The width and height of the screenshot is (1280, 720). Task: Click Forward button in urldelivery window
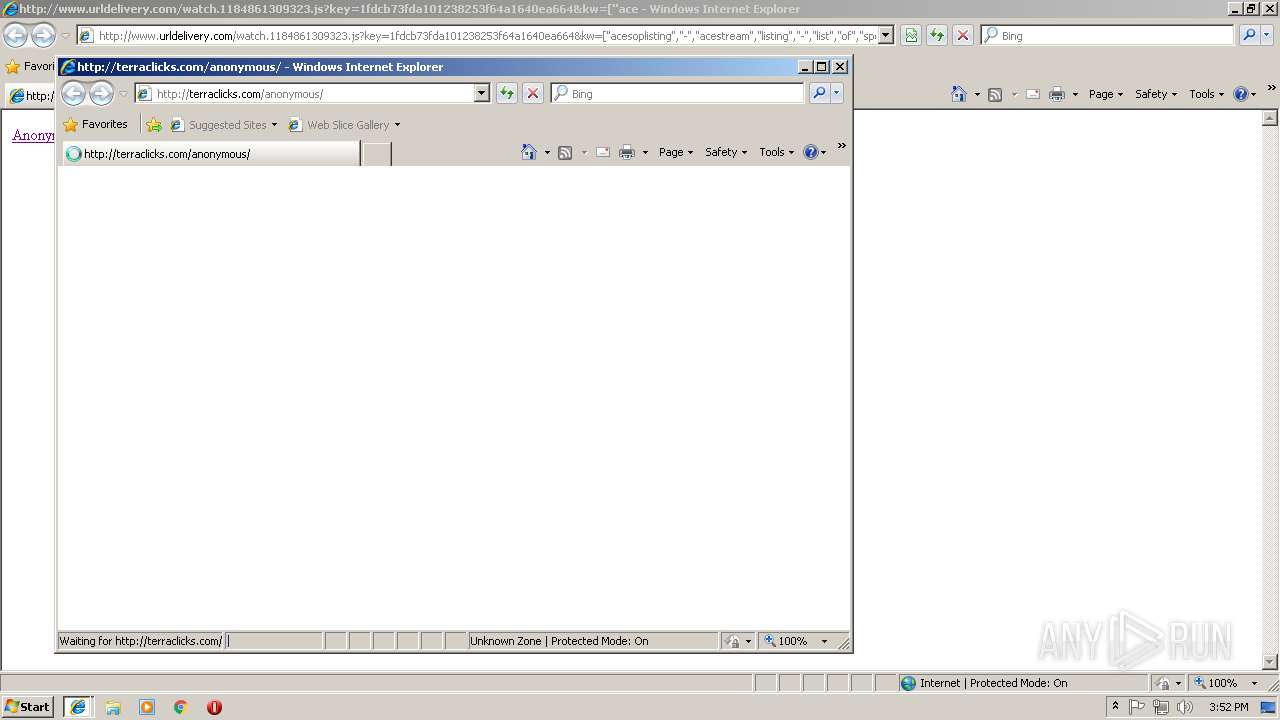(x=43, y=36)
